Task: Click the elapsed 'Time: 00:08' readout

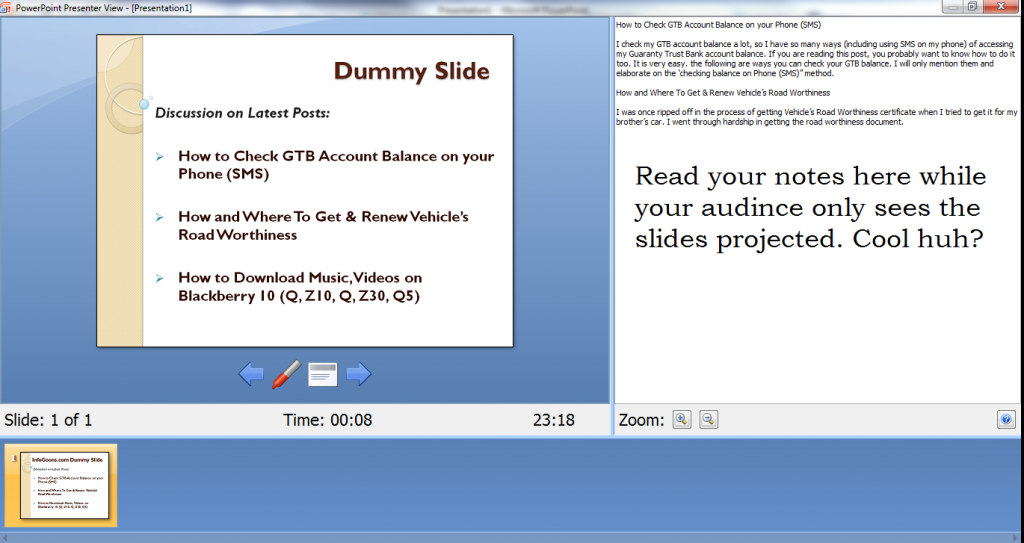Action: 328,420
